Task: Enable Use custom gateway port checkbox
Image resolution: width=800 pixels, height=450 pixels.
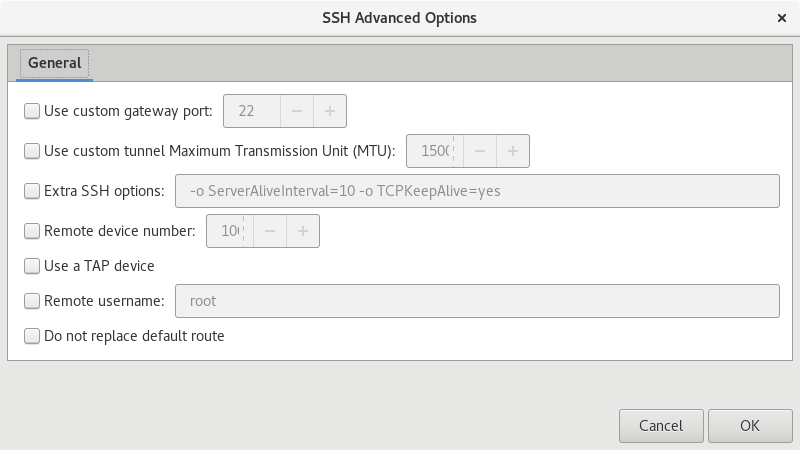Action: (x=32, y=111)
